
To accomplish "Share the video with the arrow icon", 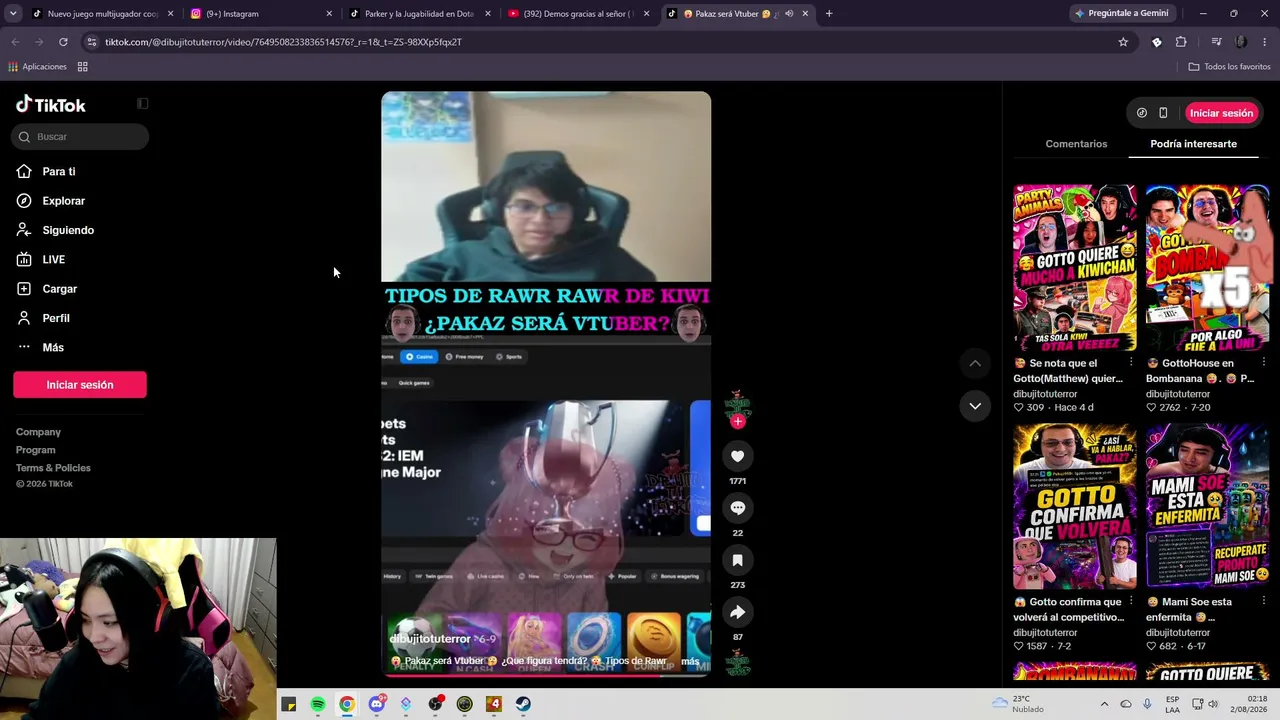I will tap(738, 612).
